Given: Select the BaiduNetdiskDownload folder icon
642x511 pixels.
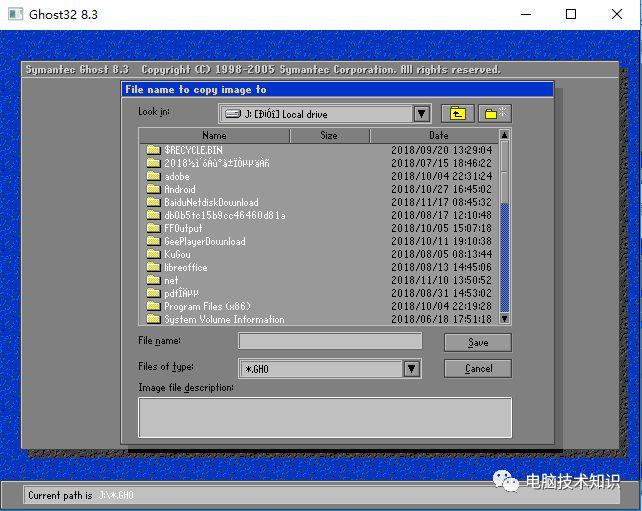Looking at the screenshot, I should (x=154, y=202).
